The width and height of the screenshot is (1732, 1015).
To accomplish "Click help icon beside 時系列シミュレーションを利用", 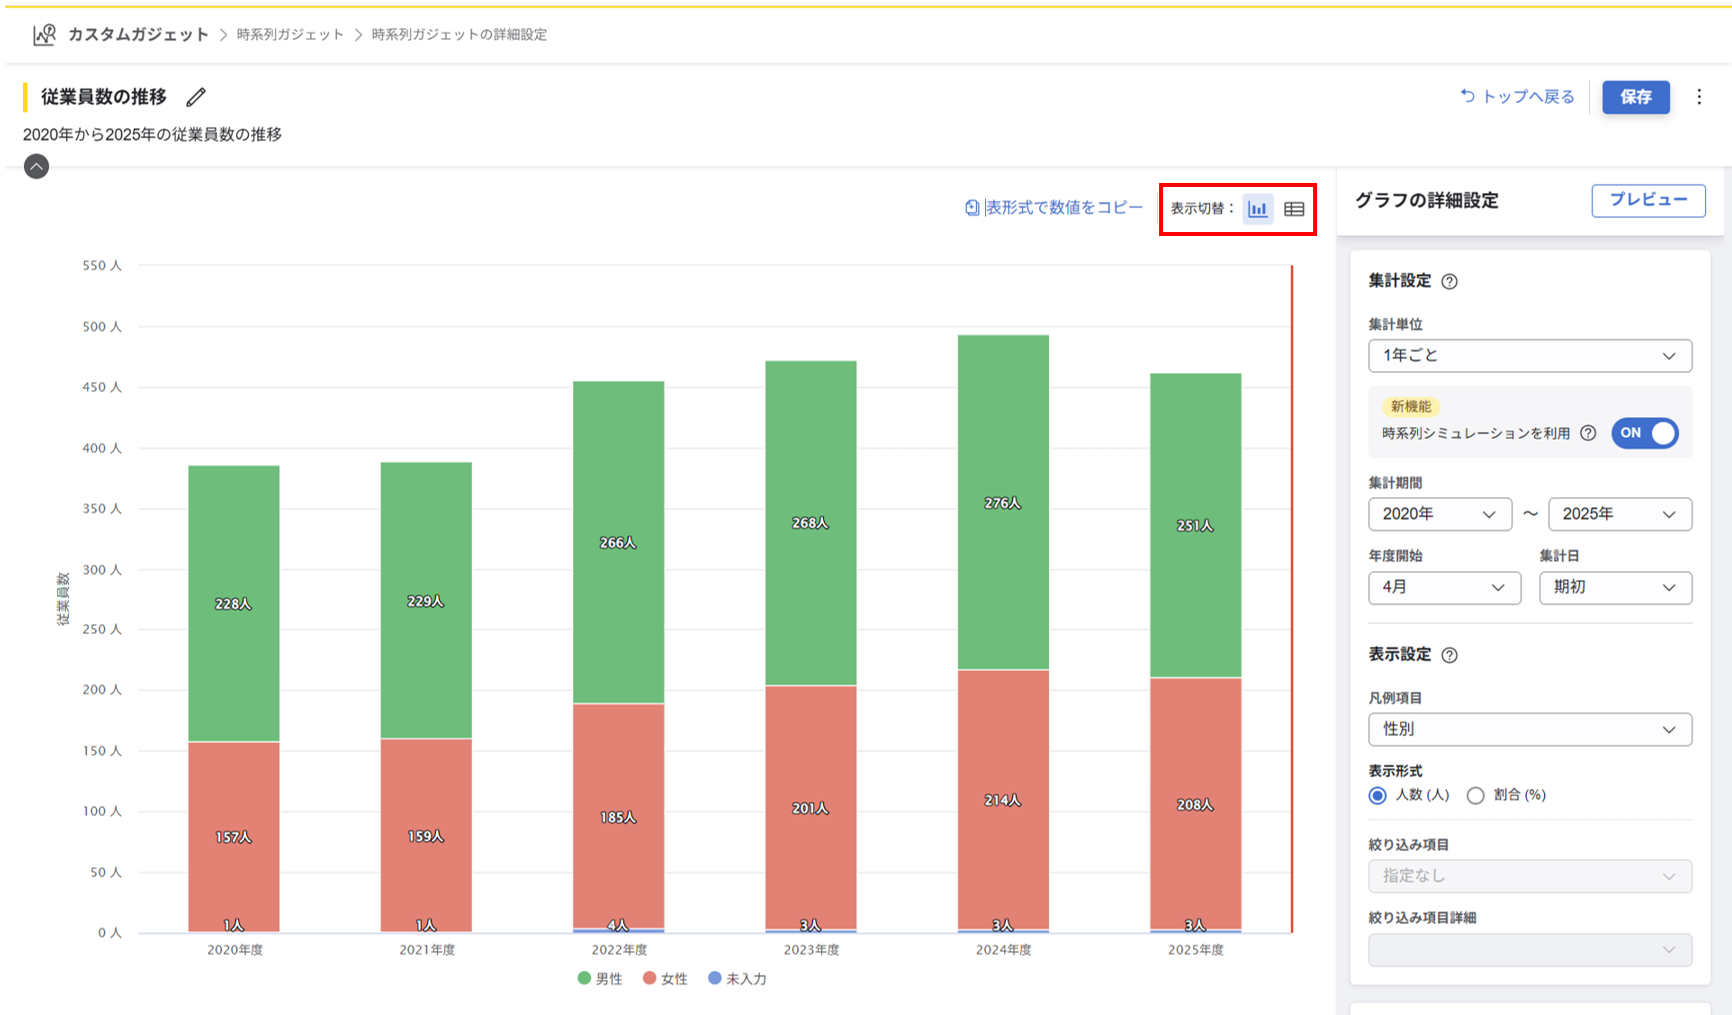I will point(1588,433).
